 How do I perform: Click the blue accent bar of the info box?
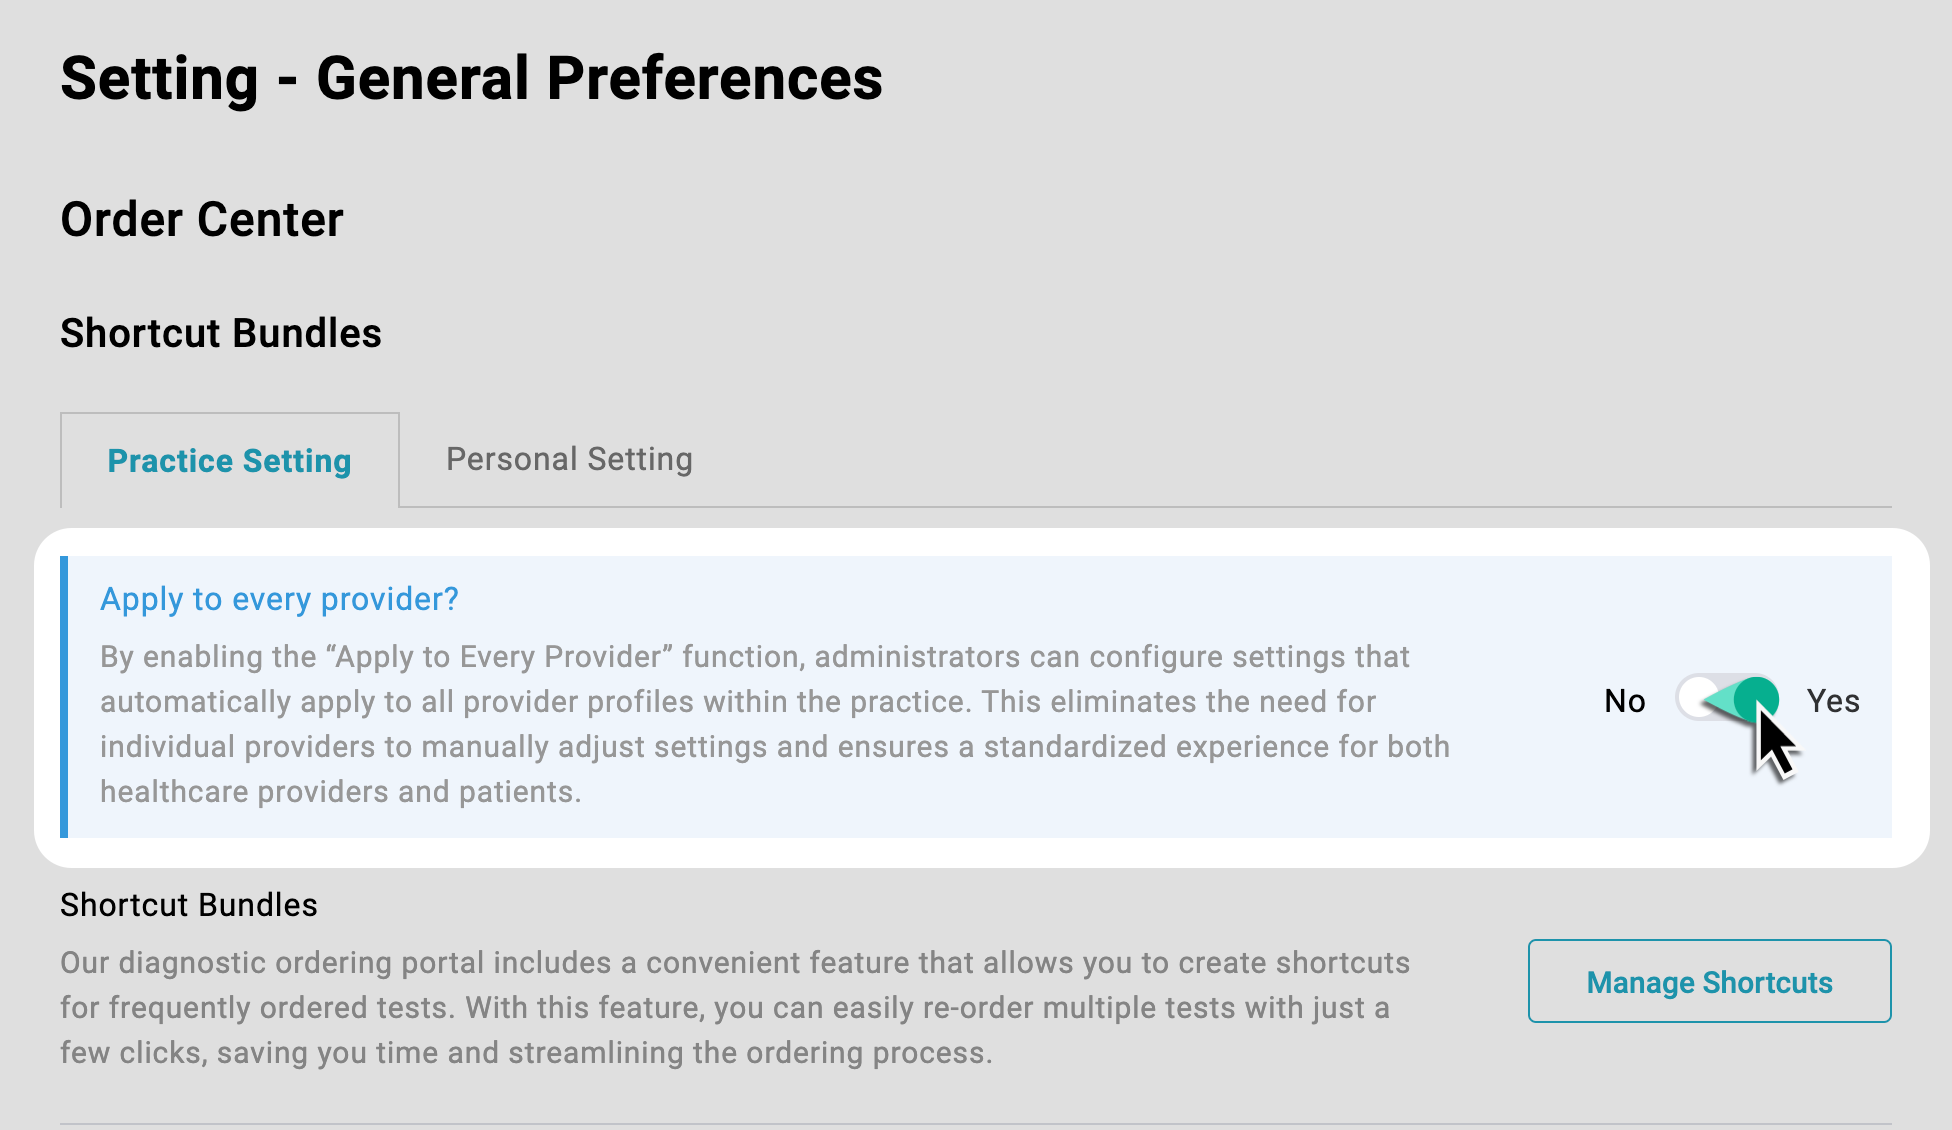click(64, 697)
